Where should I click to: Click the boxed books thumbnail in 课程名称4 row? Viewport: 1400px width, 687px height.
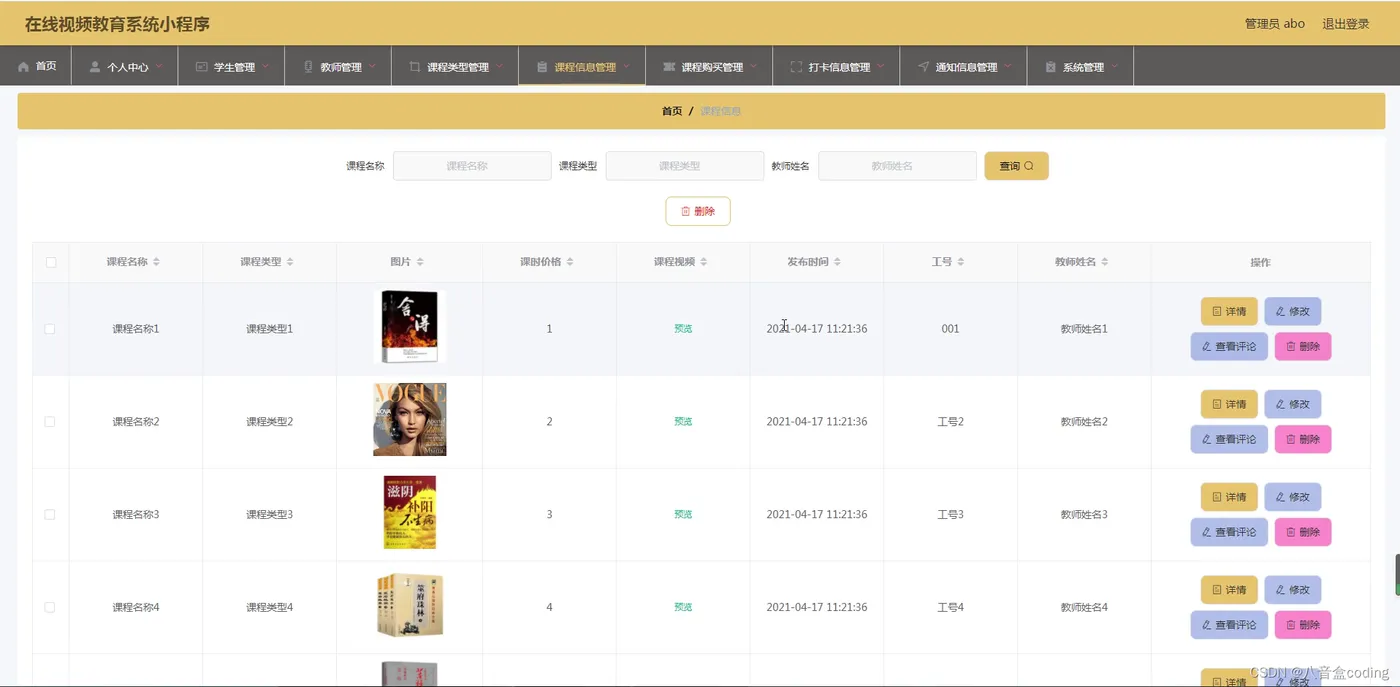pos(410,605)
